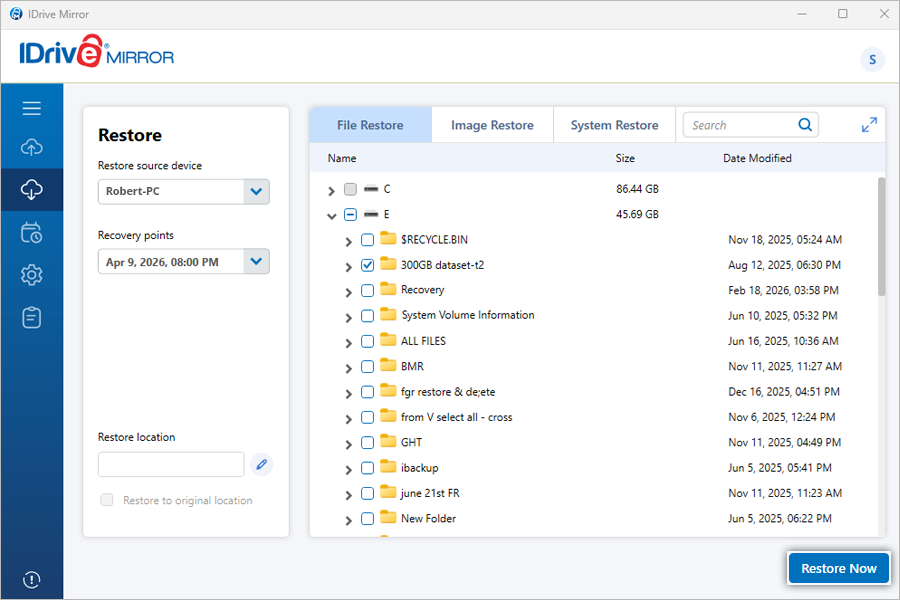Open the logs clipboard icon in sidebar
Image resolution: width=900 pixels, height=600 pixels.
point(31,317)
